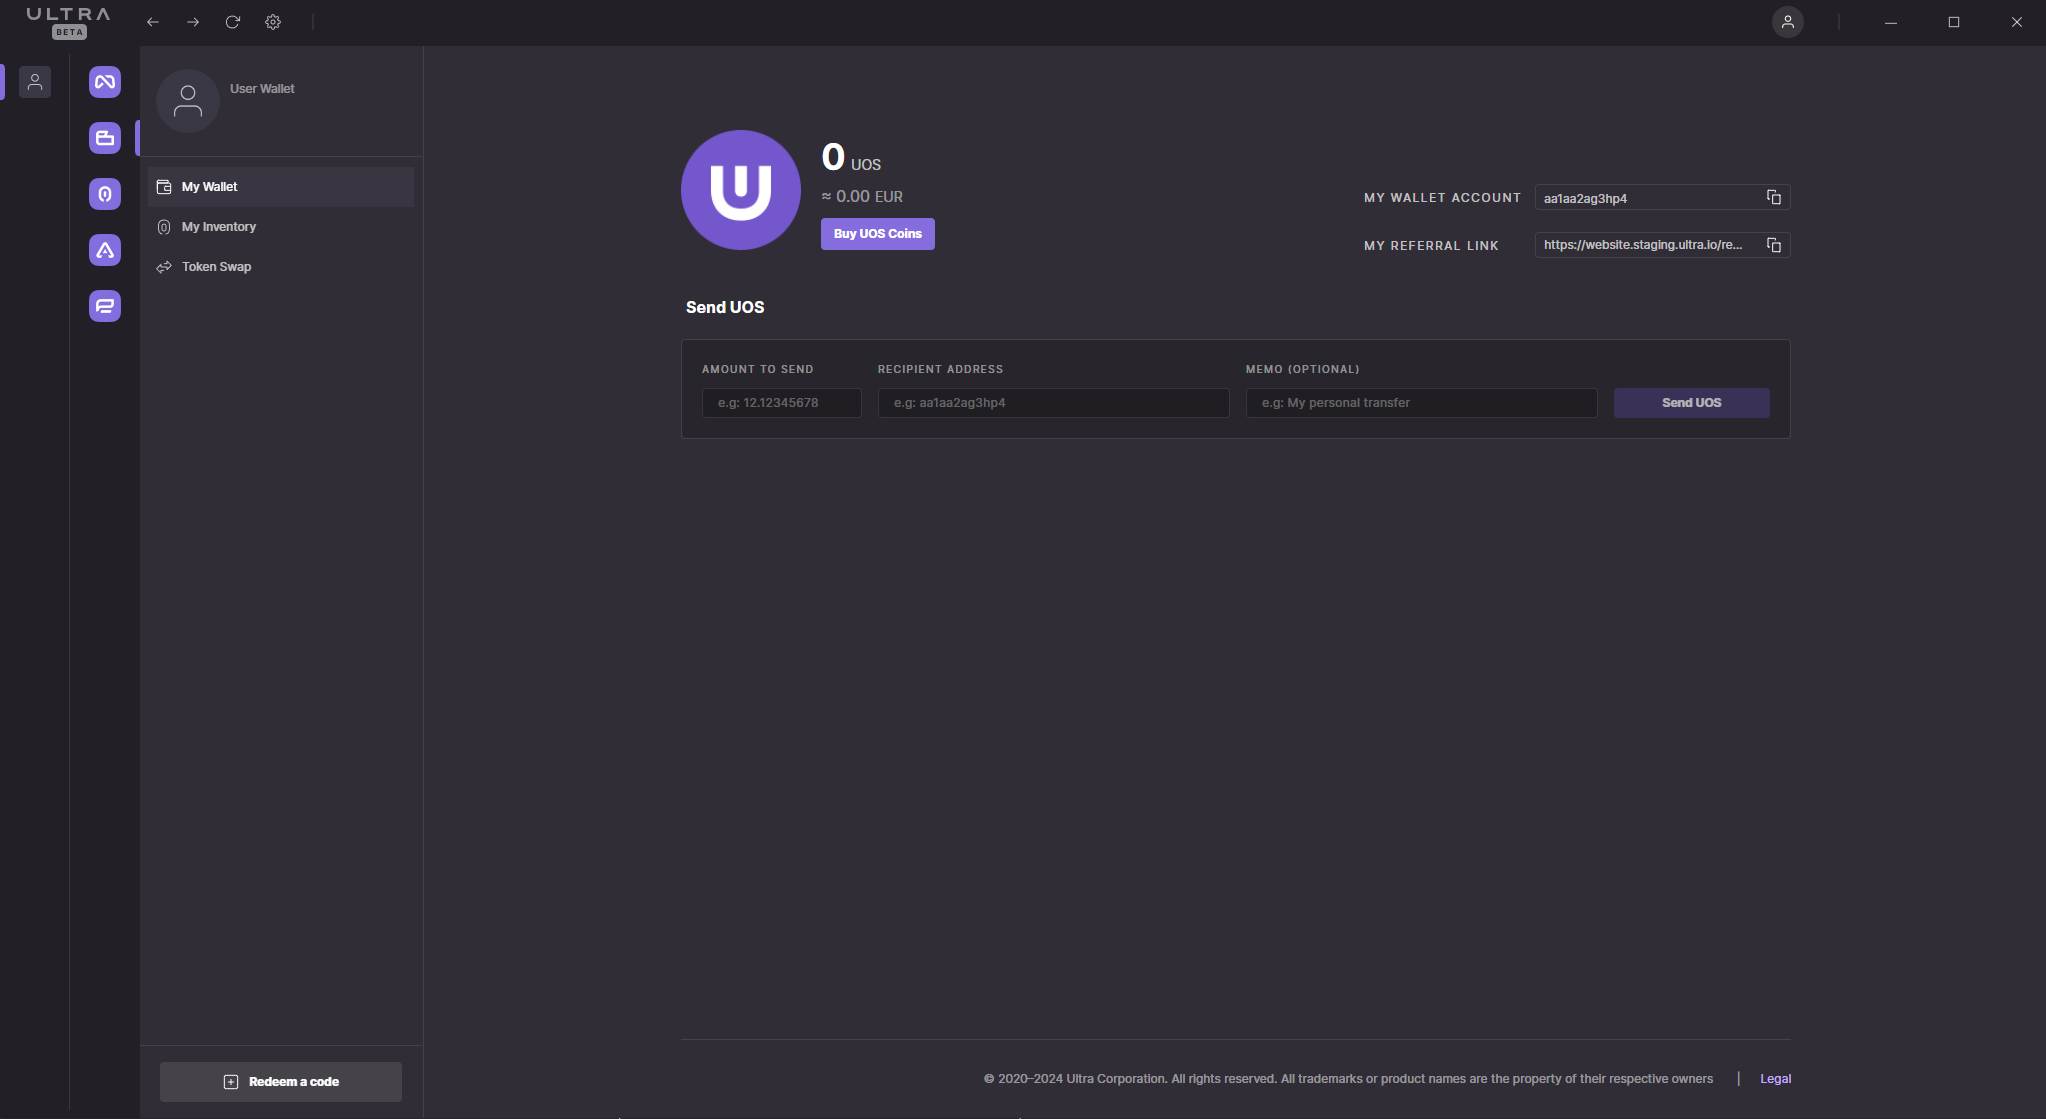Open the bottom purple sidebar app icon

105,306
